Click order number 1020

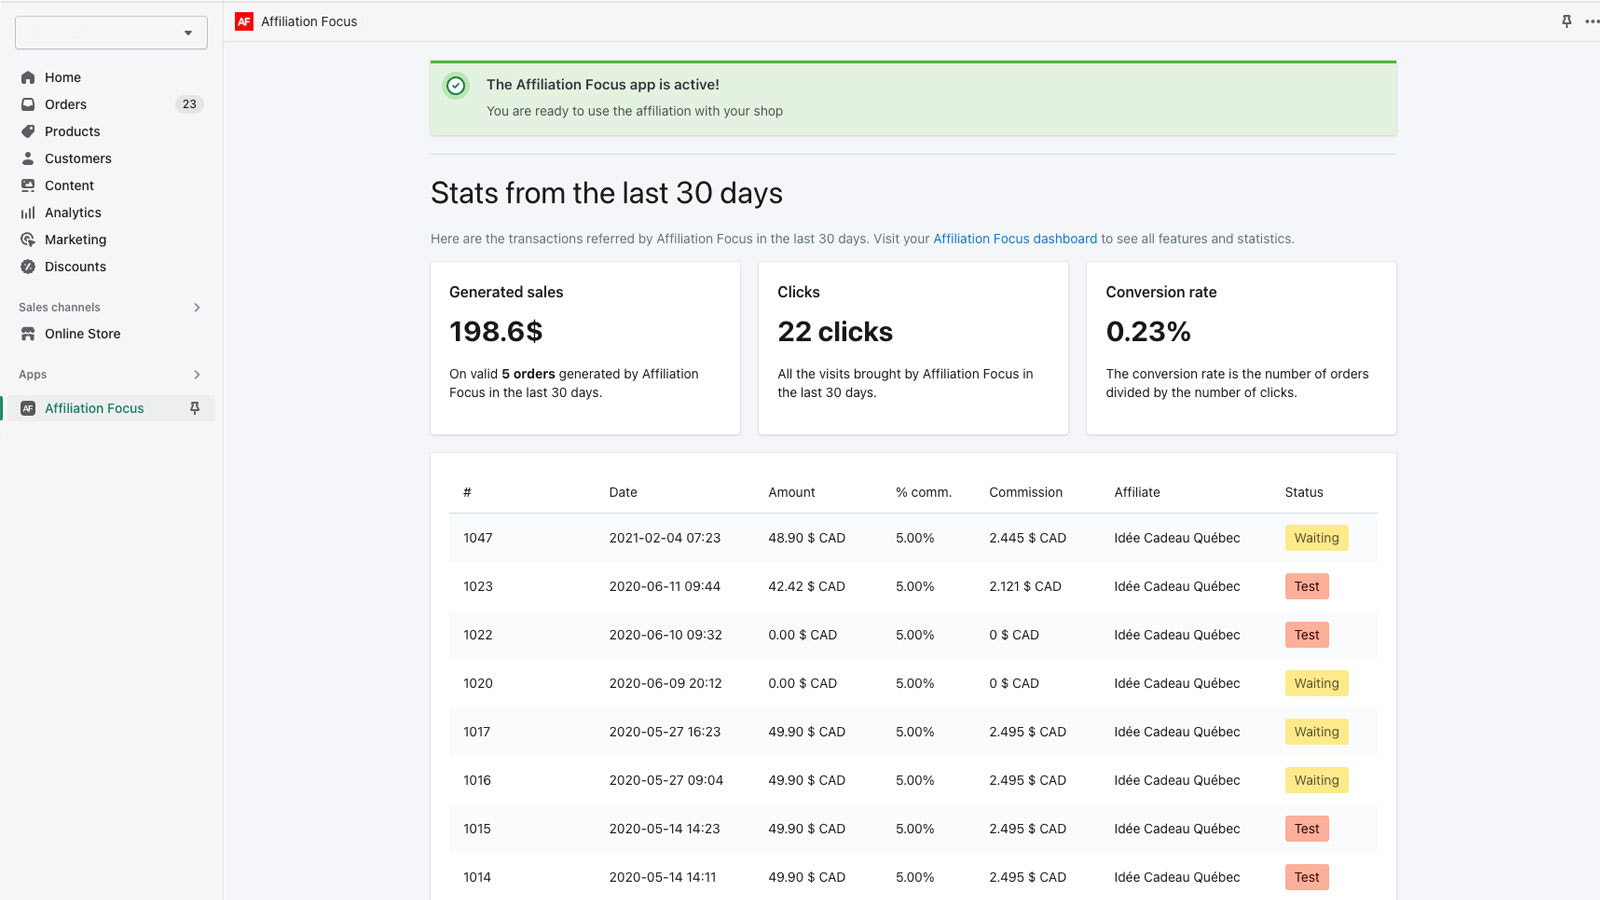(x=478, y=683)
